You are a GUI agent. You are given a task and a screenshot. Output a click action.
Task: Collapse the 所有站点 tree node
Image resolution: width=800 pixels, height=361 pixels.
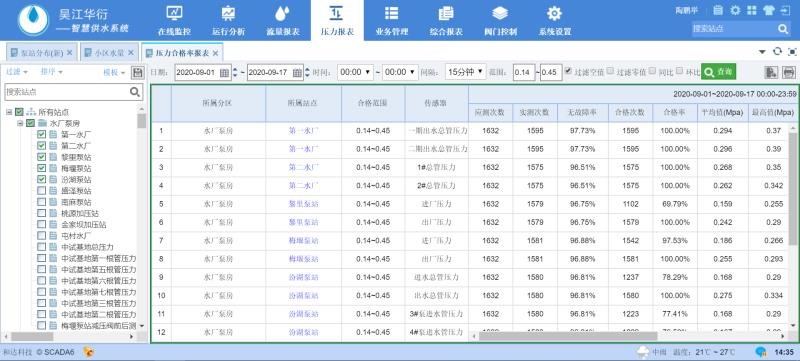click(x=9, y=112)
